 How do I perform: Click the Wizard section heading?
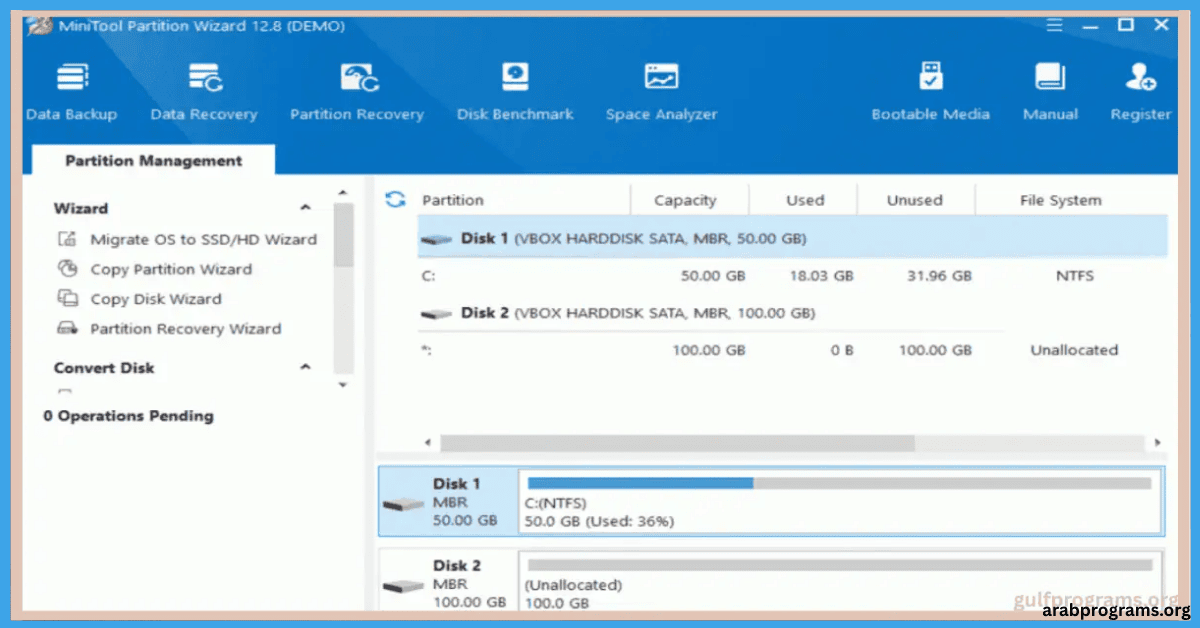[81, 208]
